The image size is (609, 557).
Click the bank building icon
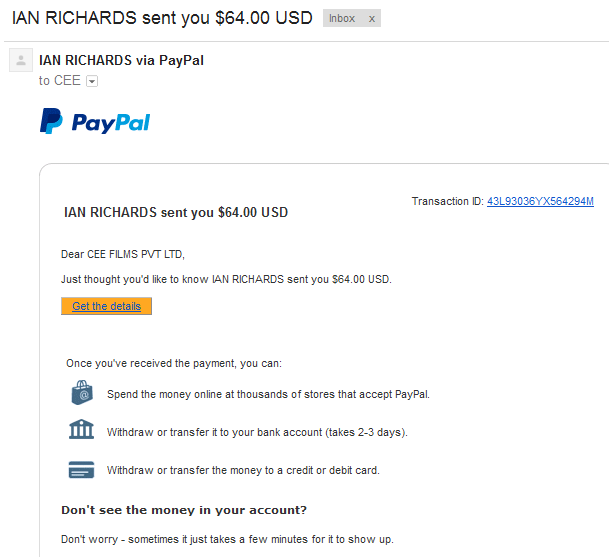point(81,429)
